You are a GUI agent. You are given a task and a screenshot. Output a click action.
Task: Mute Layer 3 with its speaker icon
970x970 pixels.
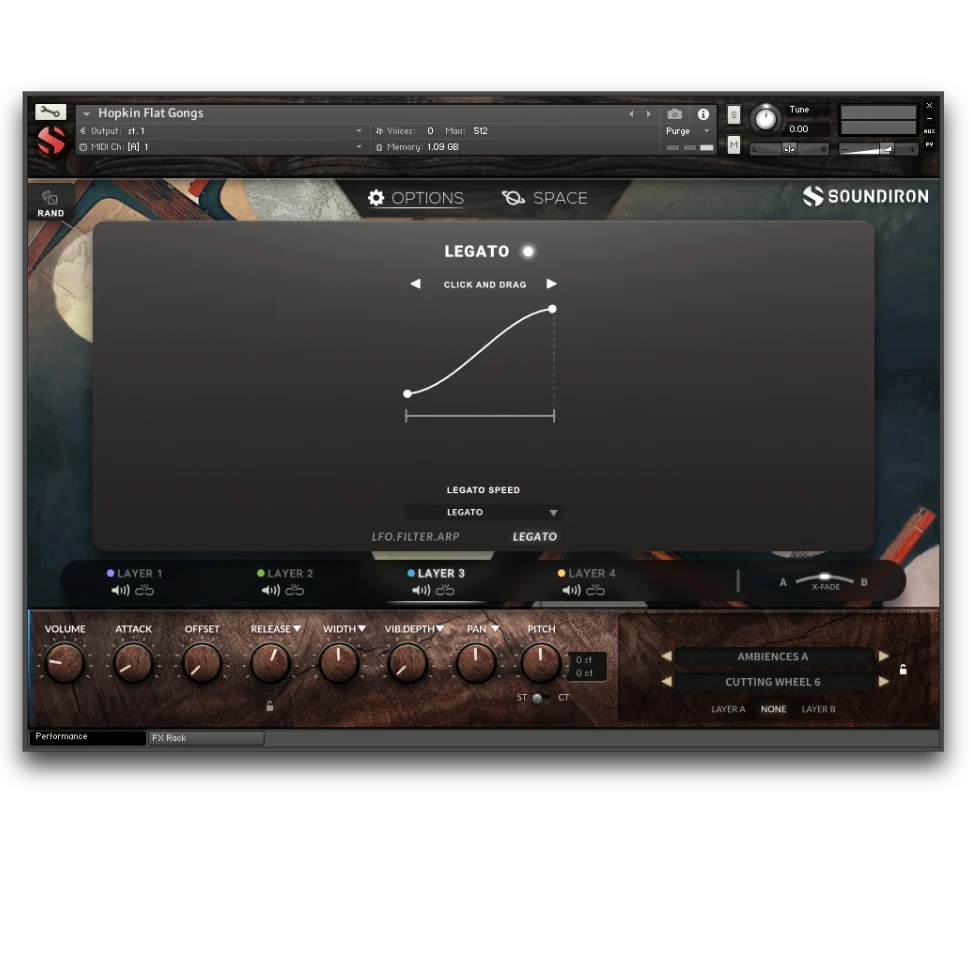(x=421, y=591)
